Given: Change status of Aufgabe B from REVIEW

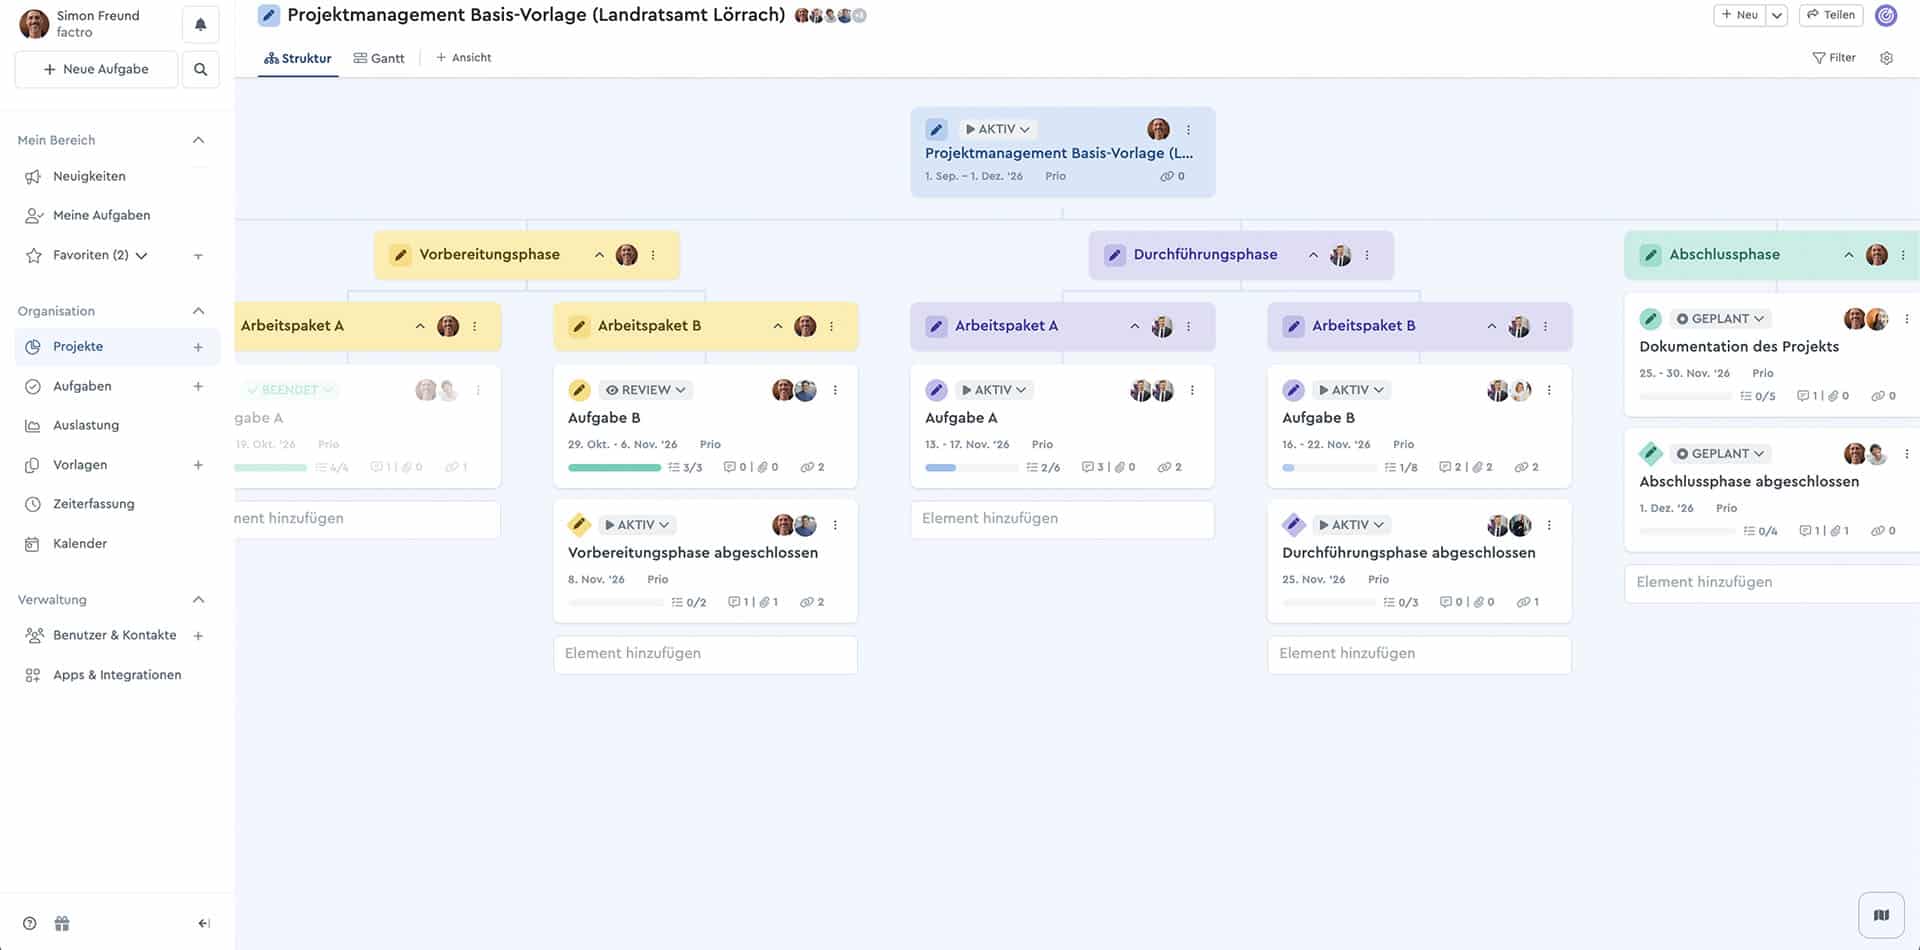Looking at the screenshot, I should 645,389.
